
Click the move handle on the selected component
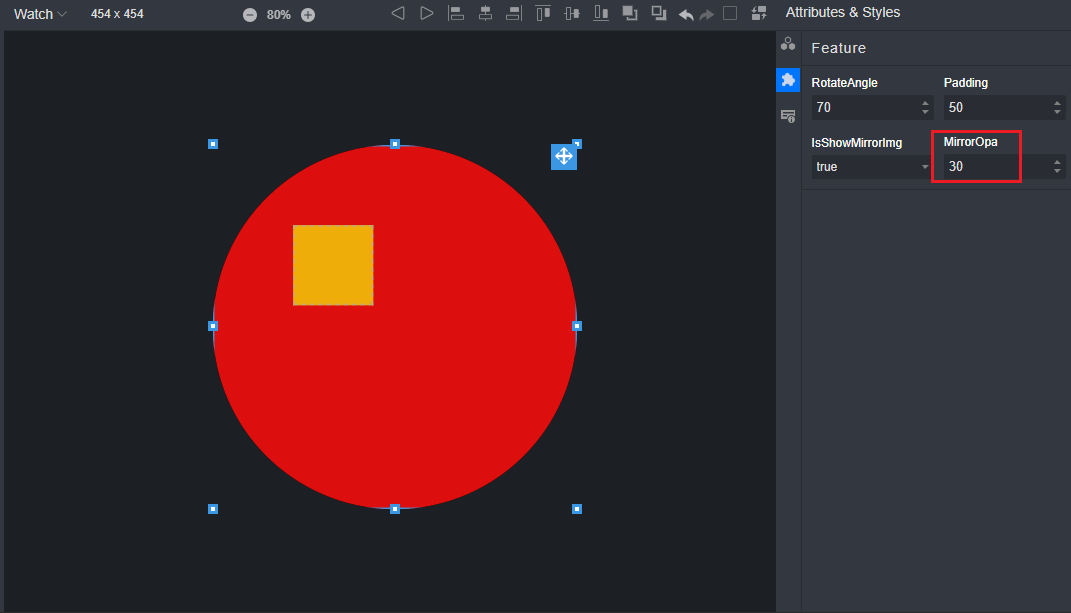point(564,156)
